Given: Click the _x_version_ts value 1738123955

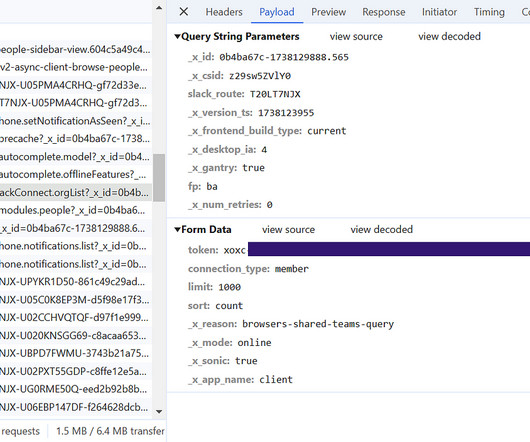Looking at the screenshot, I should tap(286, 113).
